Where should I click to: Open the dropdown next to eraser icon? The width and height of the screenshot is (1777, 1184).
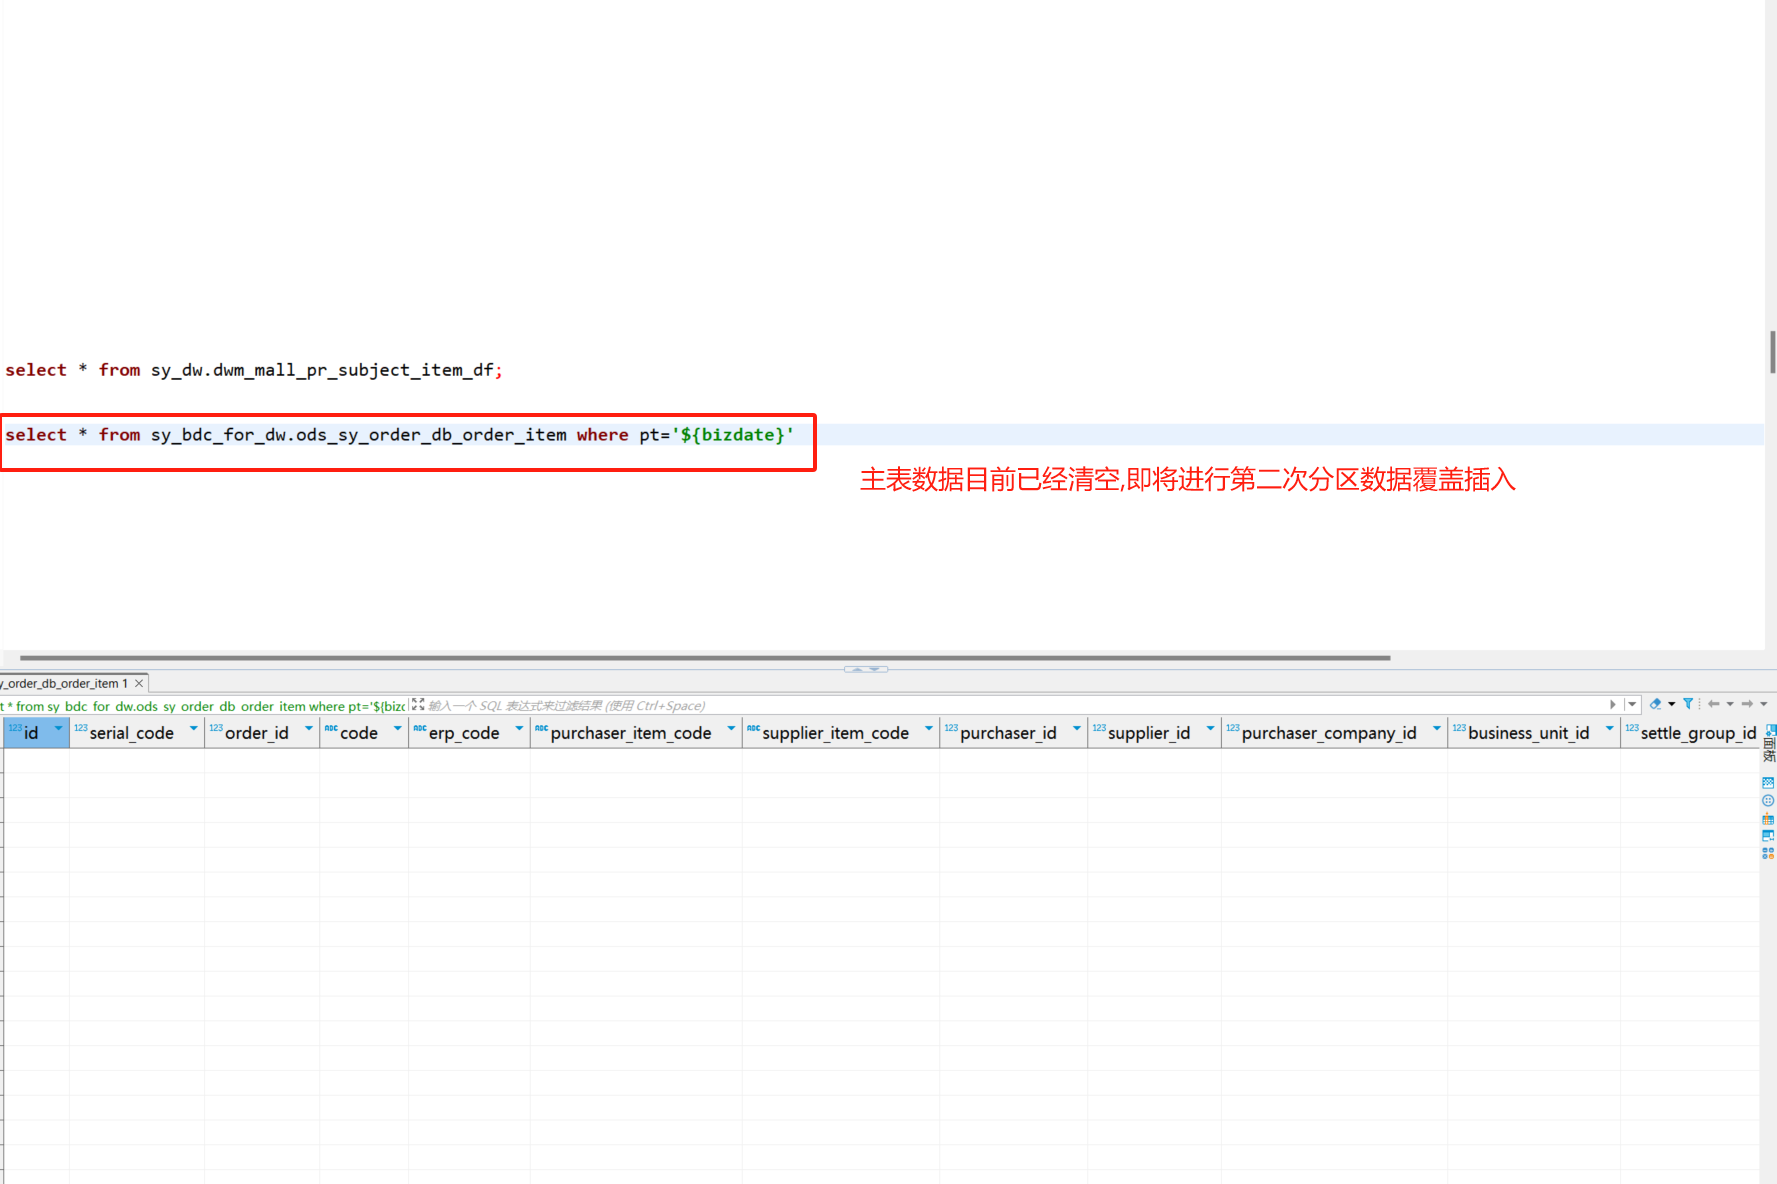1671,704
